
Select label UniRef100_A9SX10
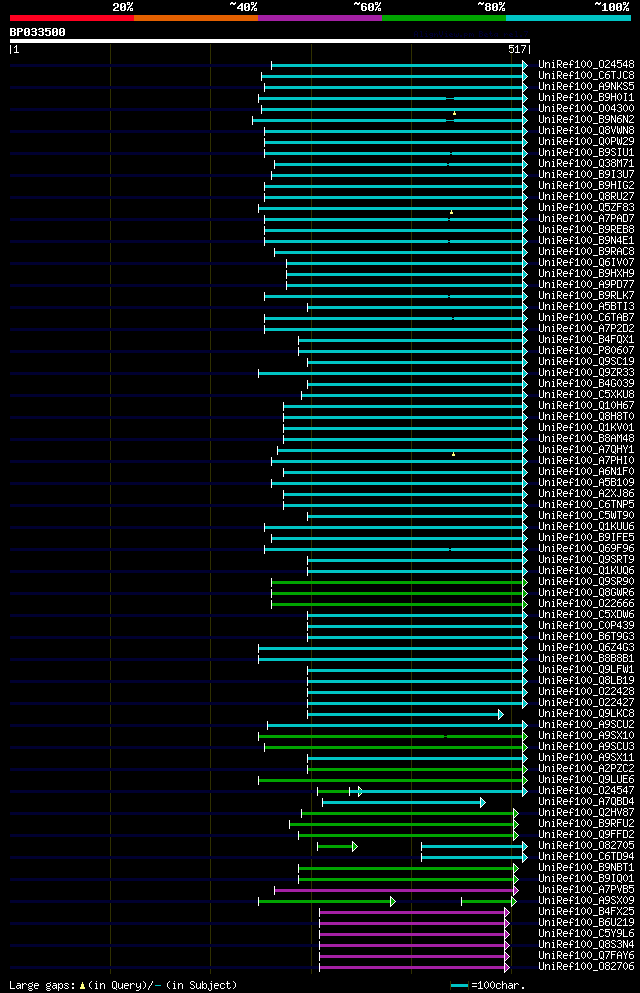pos(586,736)
